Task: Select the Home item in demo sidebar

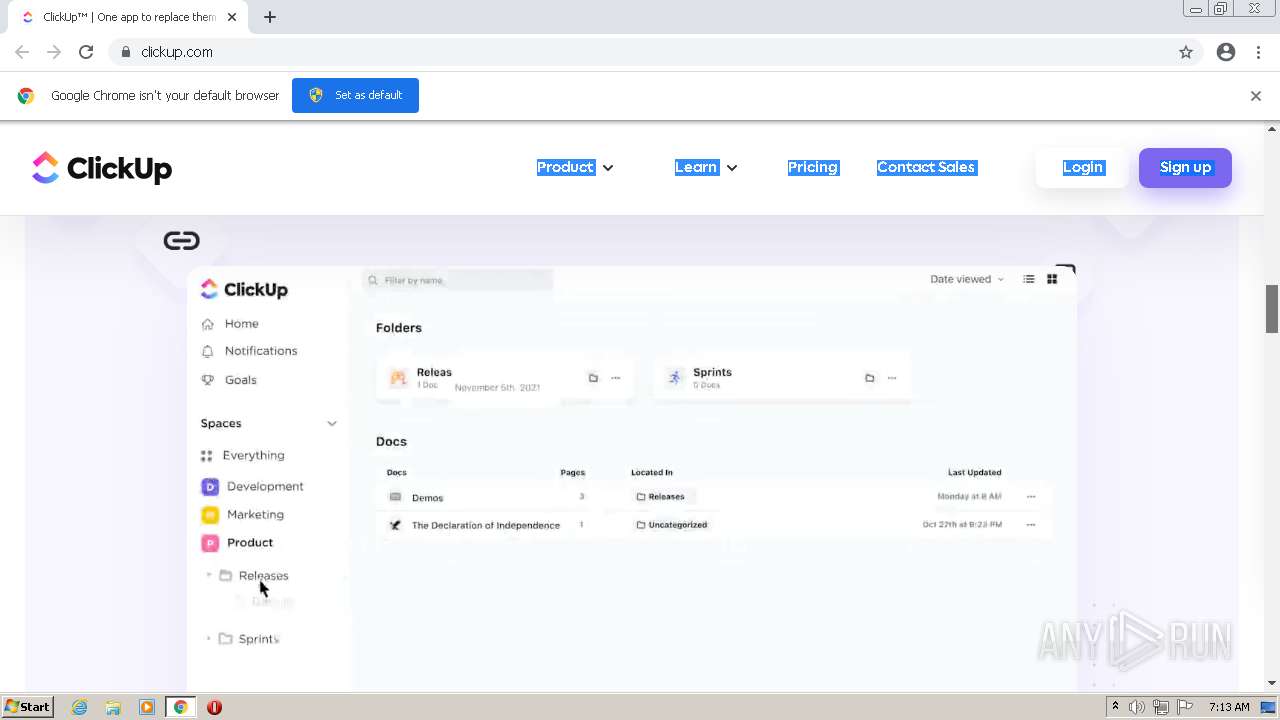Action: pyautogui.click(x=231, y=324)
